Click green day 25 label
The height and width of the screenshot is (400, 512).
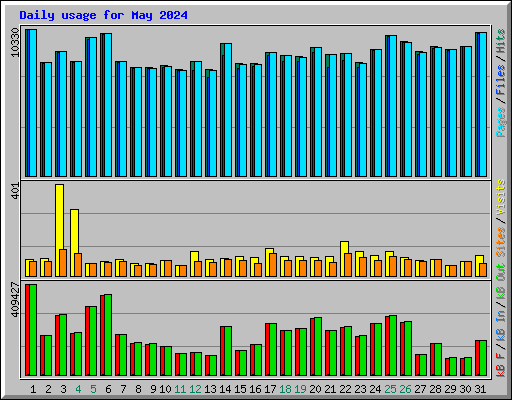pos(390,389)
